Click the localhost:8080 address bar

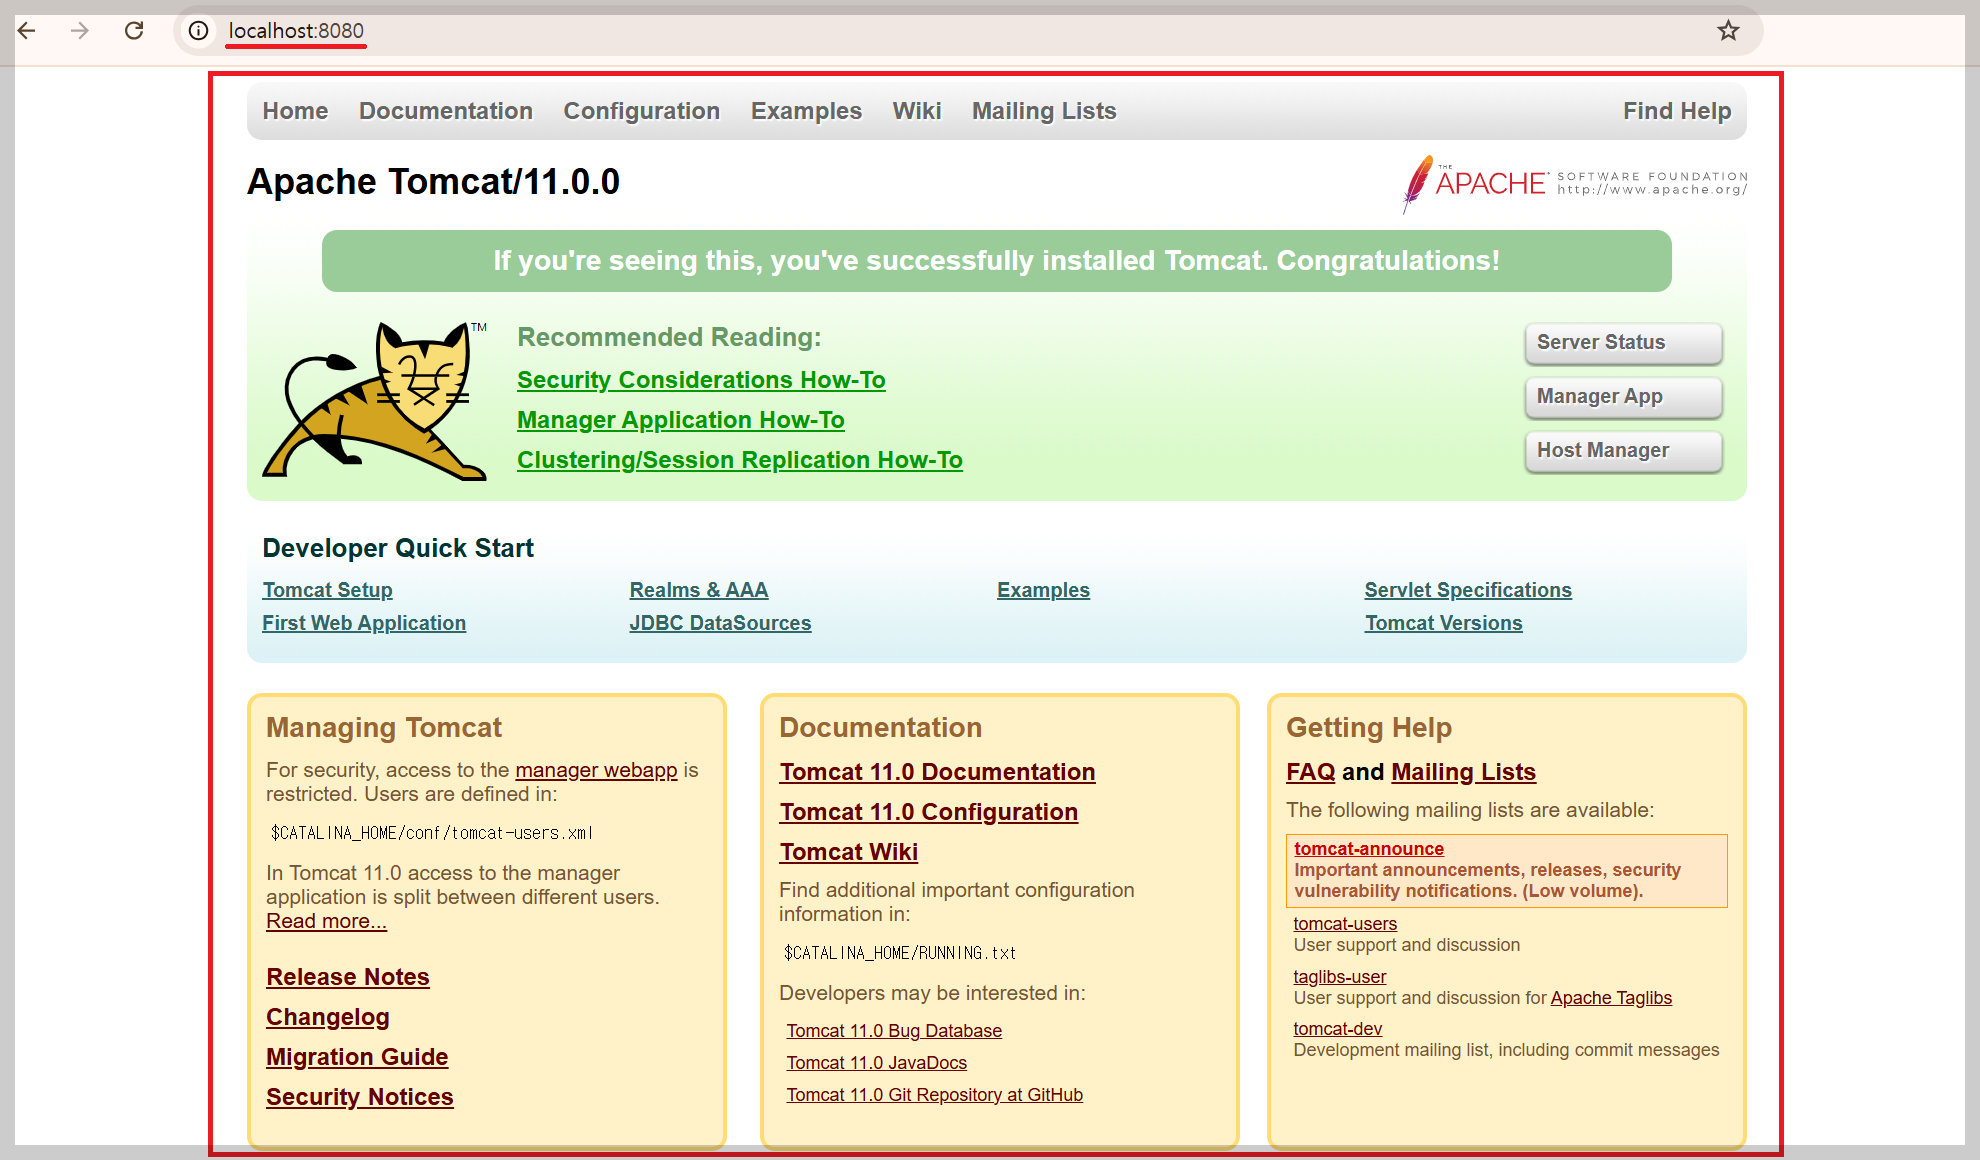(296, 31)
